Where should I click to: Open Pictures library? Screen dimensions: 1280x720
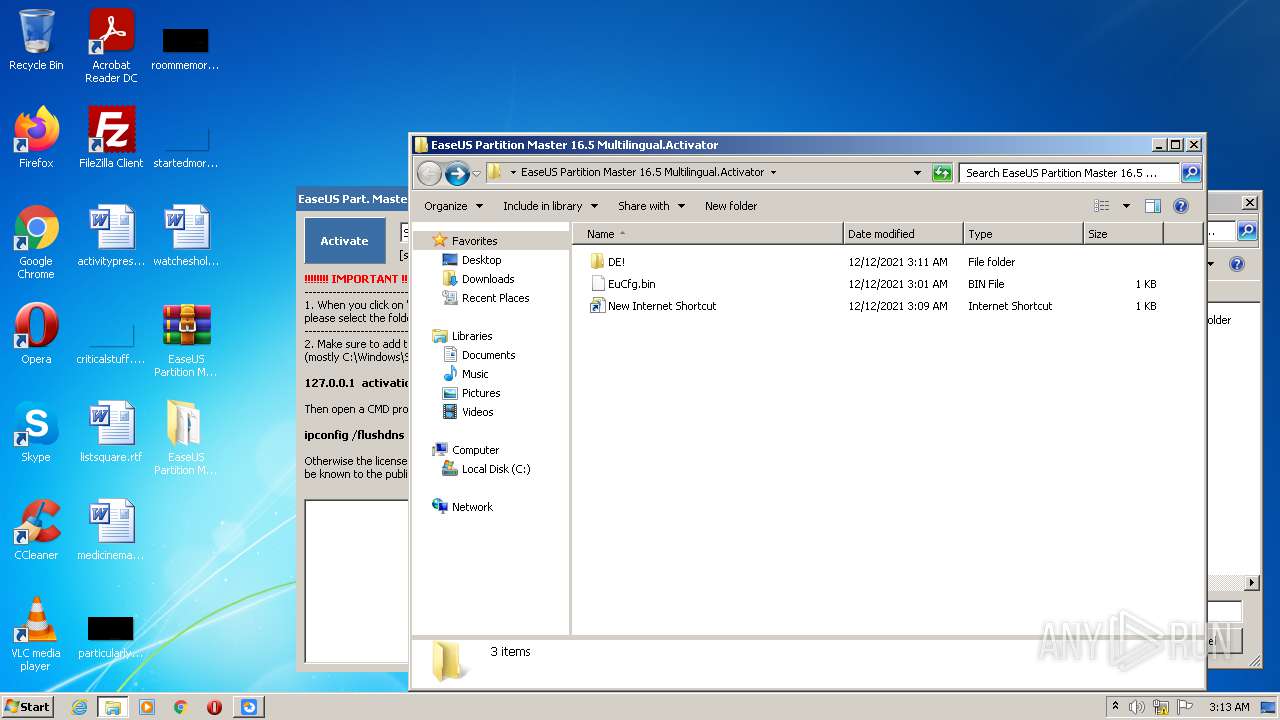(481, 393)
